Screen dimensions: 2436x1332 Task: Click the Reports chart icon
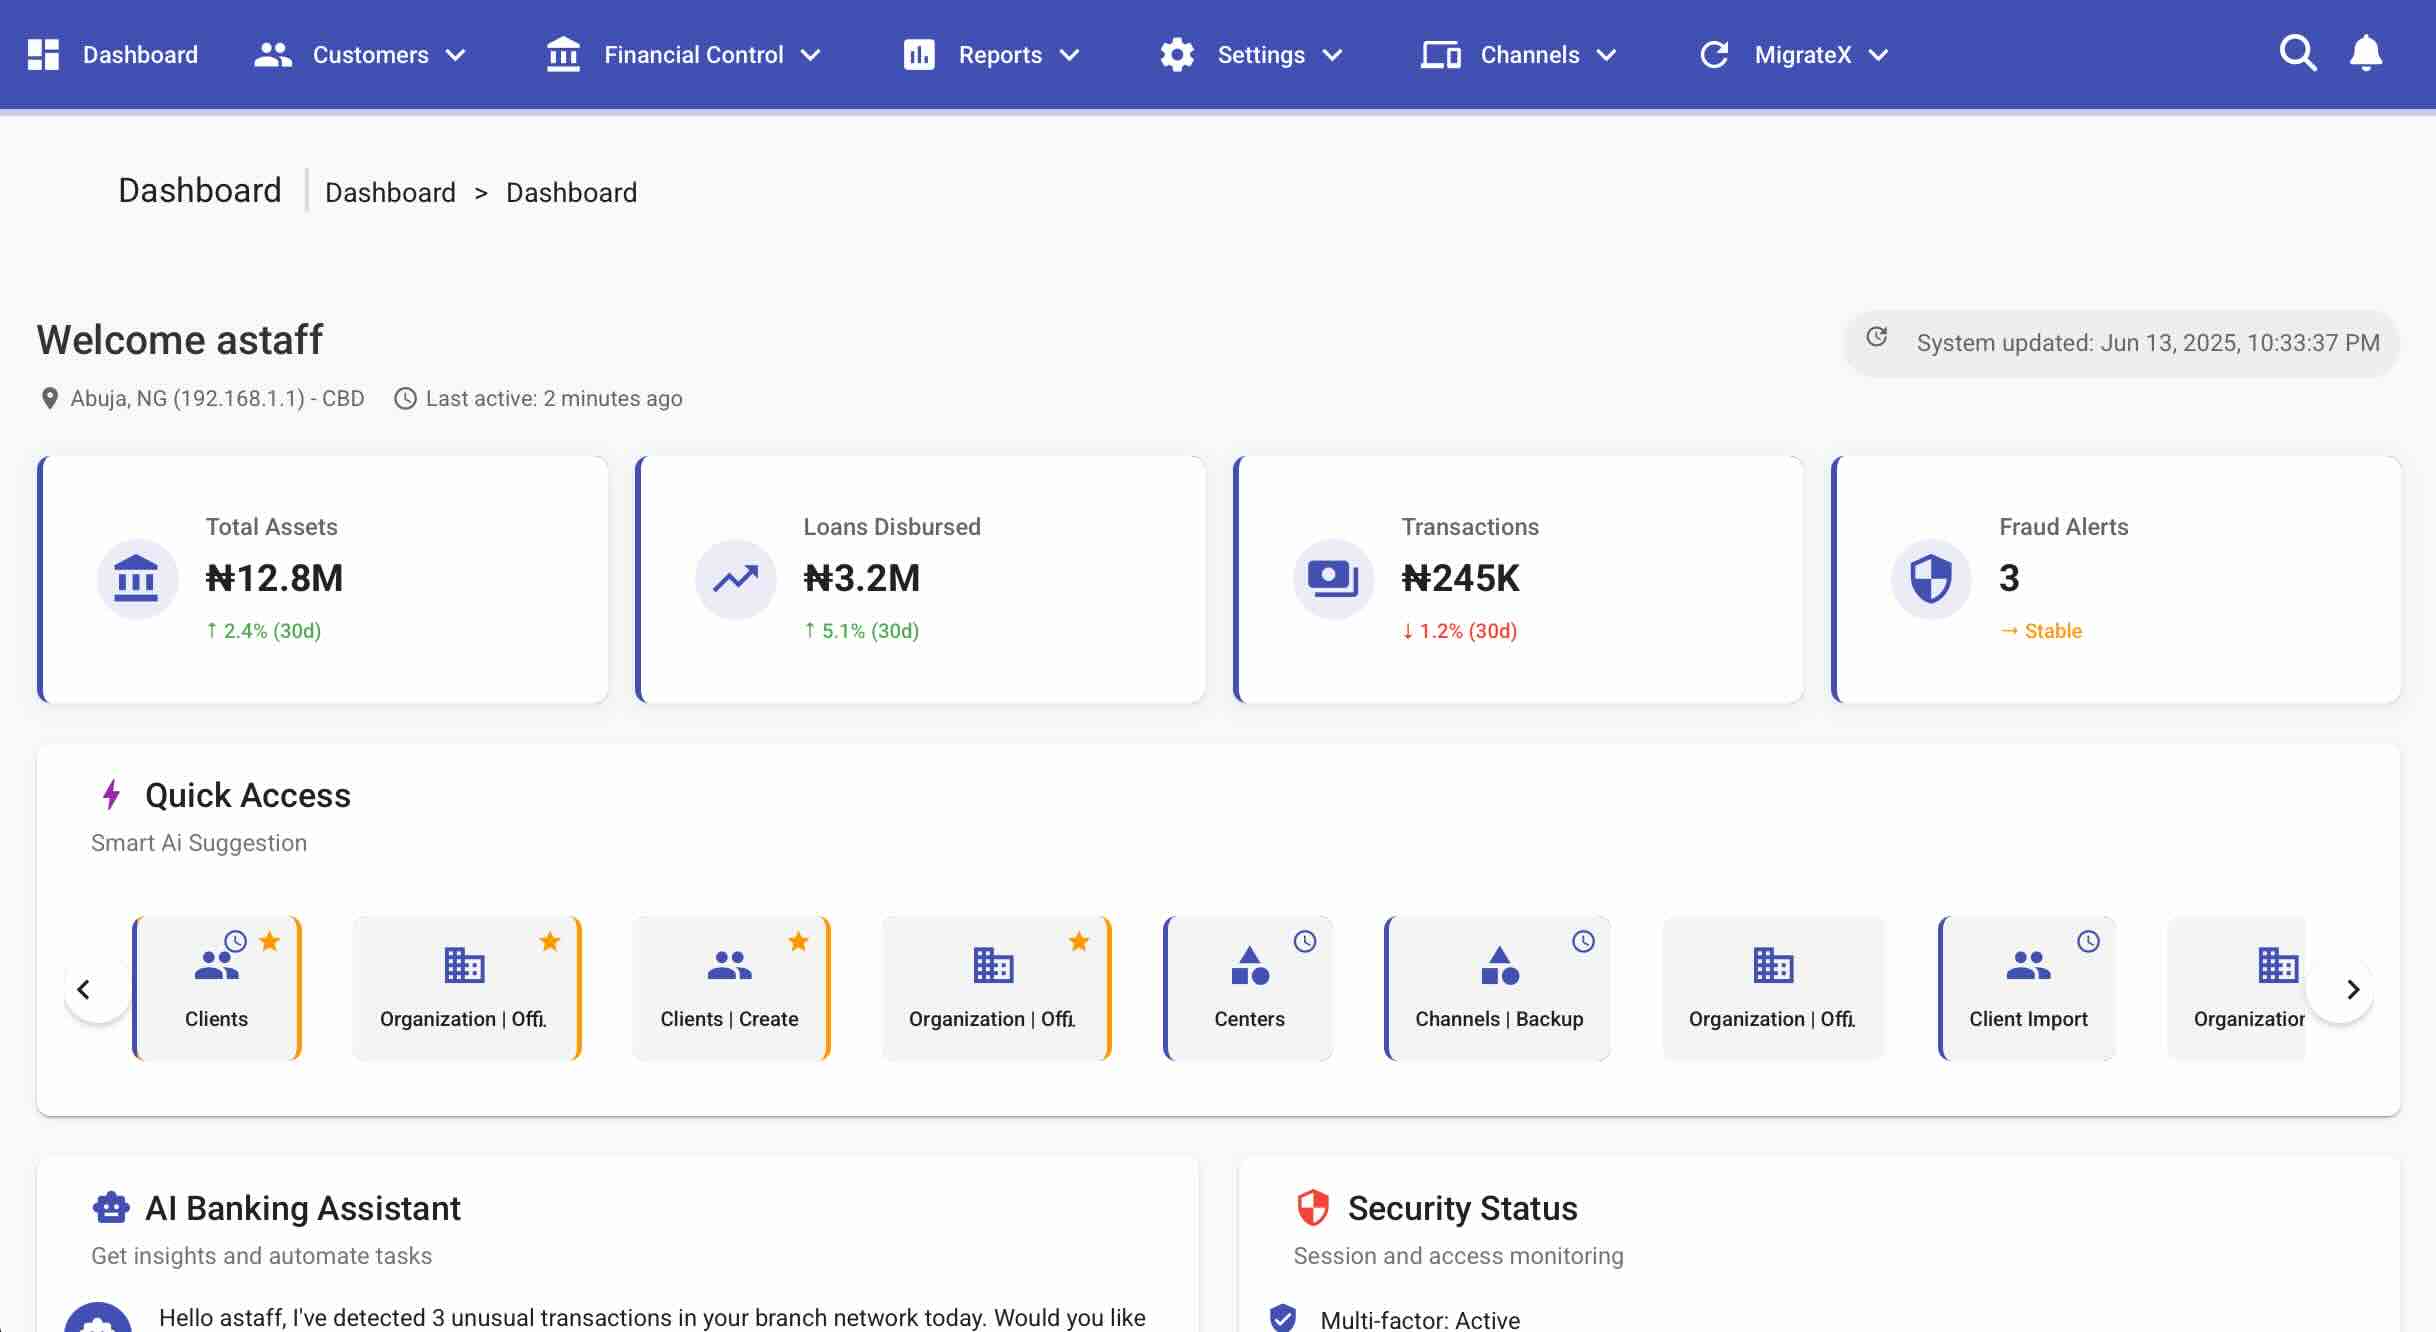click(919, 55)
